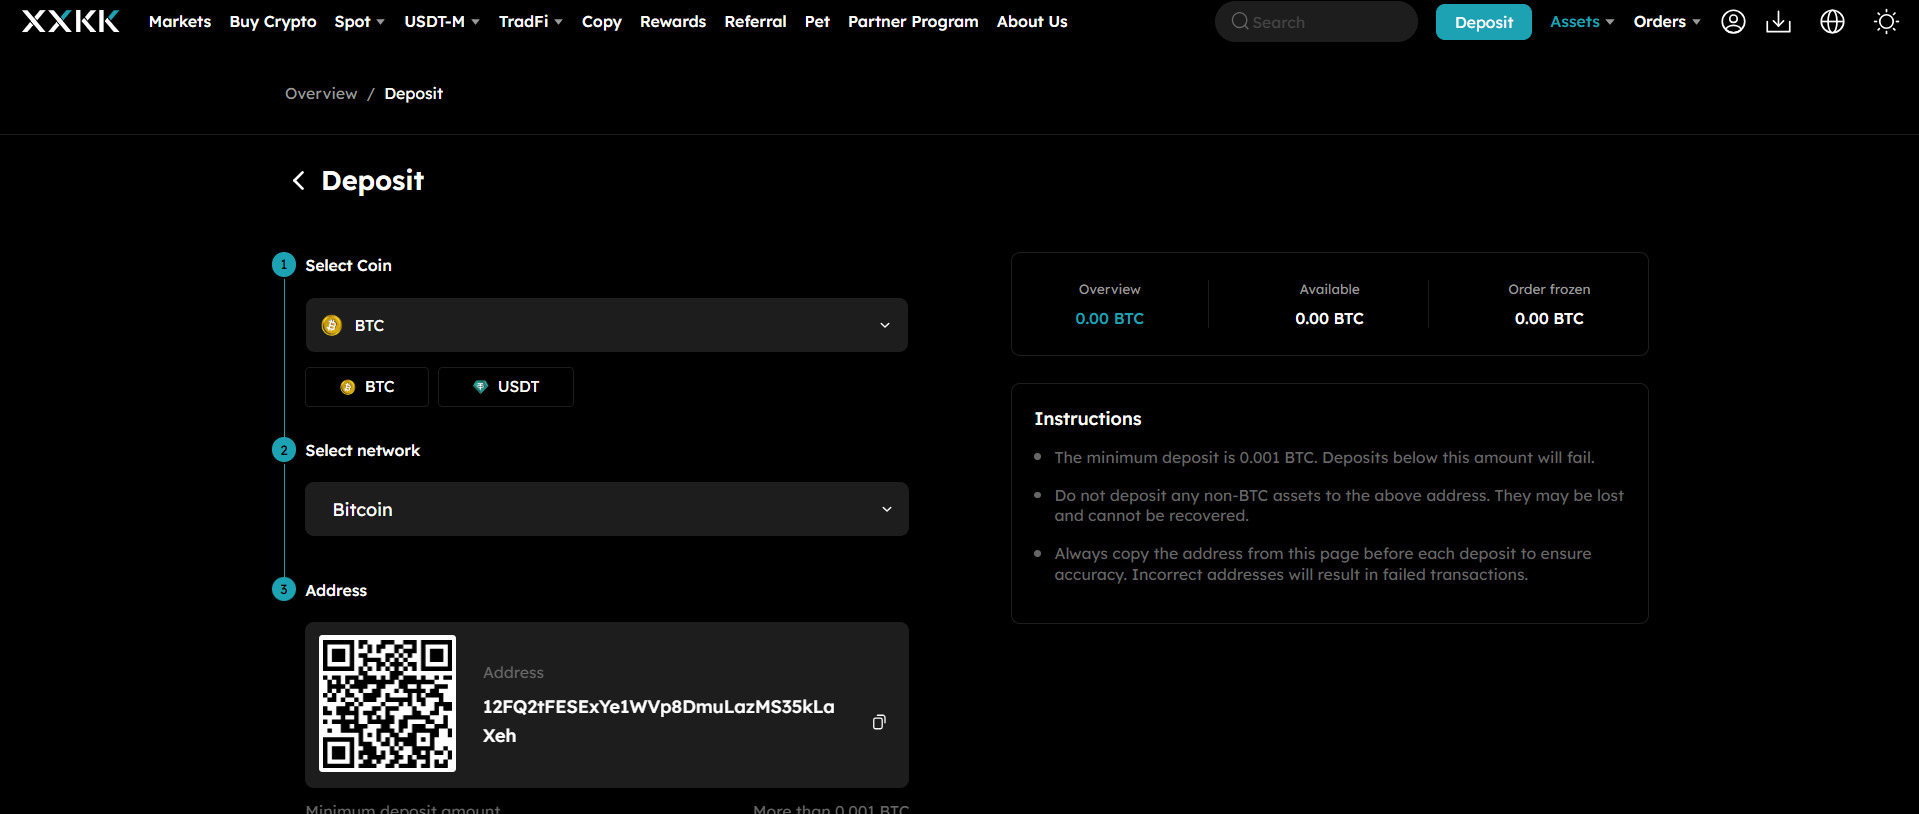1919x814 pixels.
Task: Click the Order frozen 0.00 BTC value
Action: (1549, 318)
